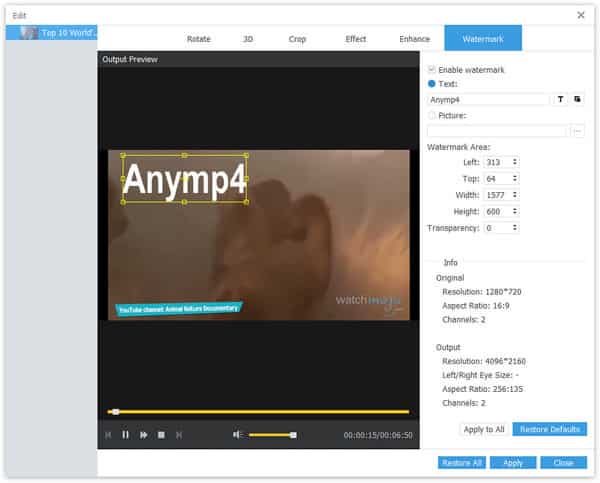Click the Close button
This screenshot has height=483, width=600.
pyautogui.click(x=564, y=463)
